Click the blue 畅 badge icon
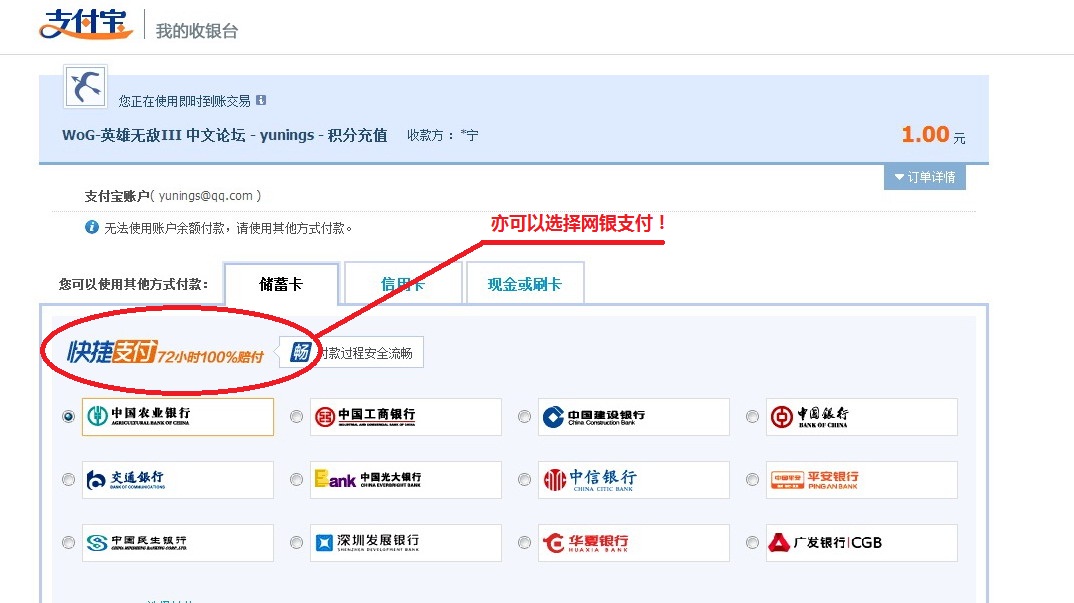This screenshot has width=1074, height=603. 301,352
